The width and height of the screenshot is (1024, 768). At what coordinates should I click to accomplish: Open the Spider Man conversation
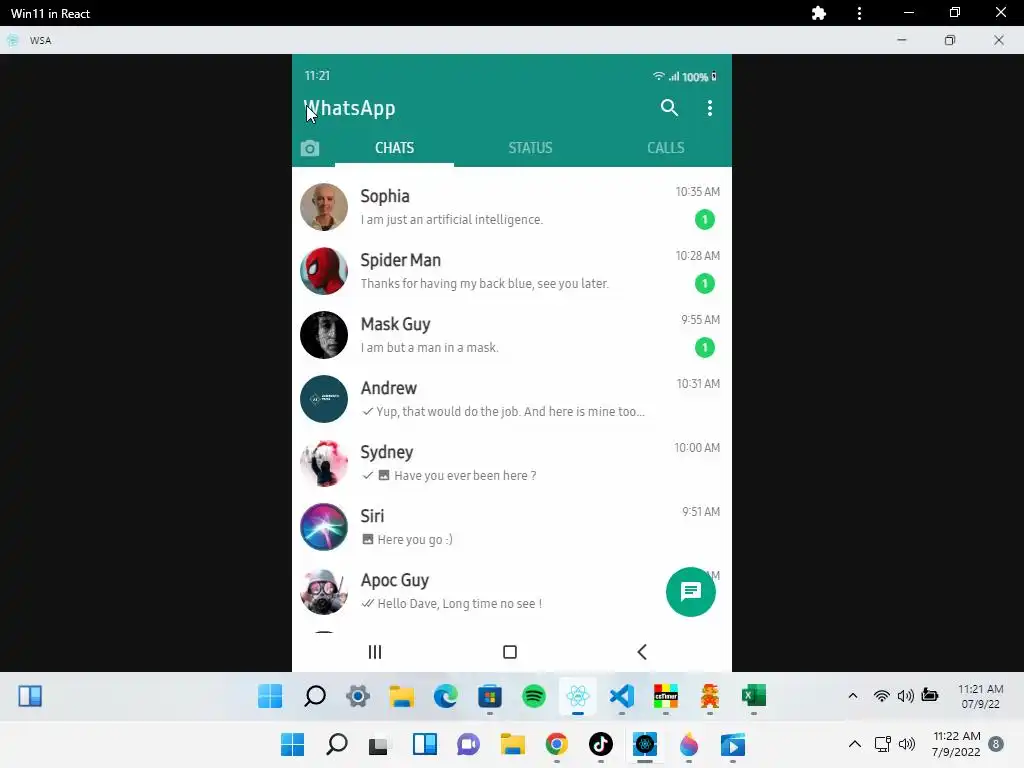click(512, 271)
